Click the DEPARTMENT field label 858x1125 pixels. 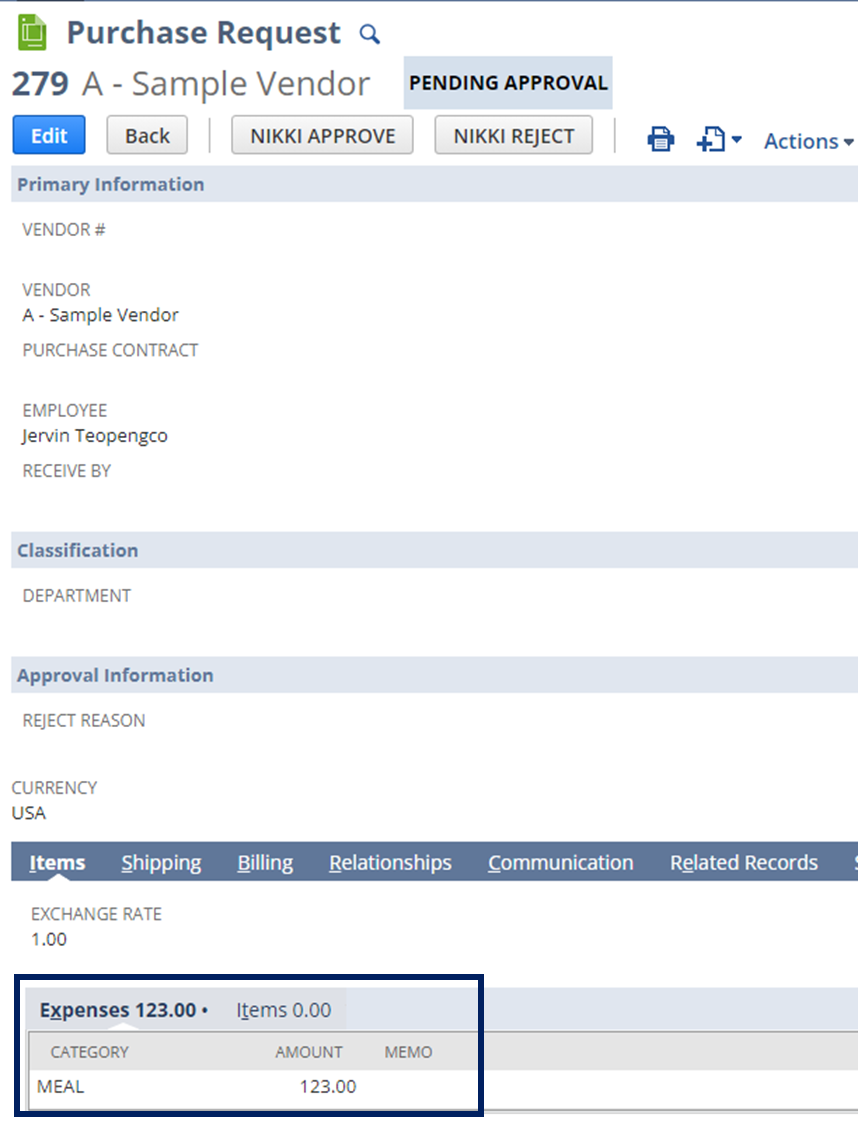click(77, 596)
